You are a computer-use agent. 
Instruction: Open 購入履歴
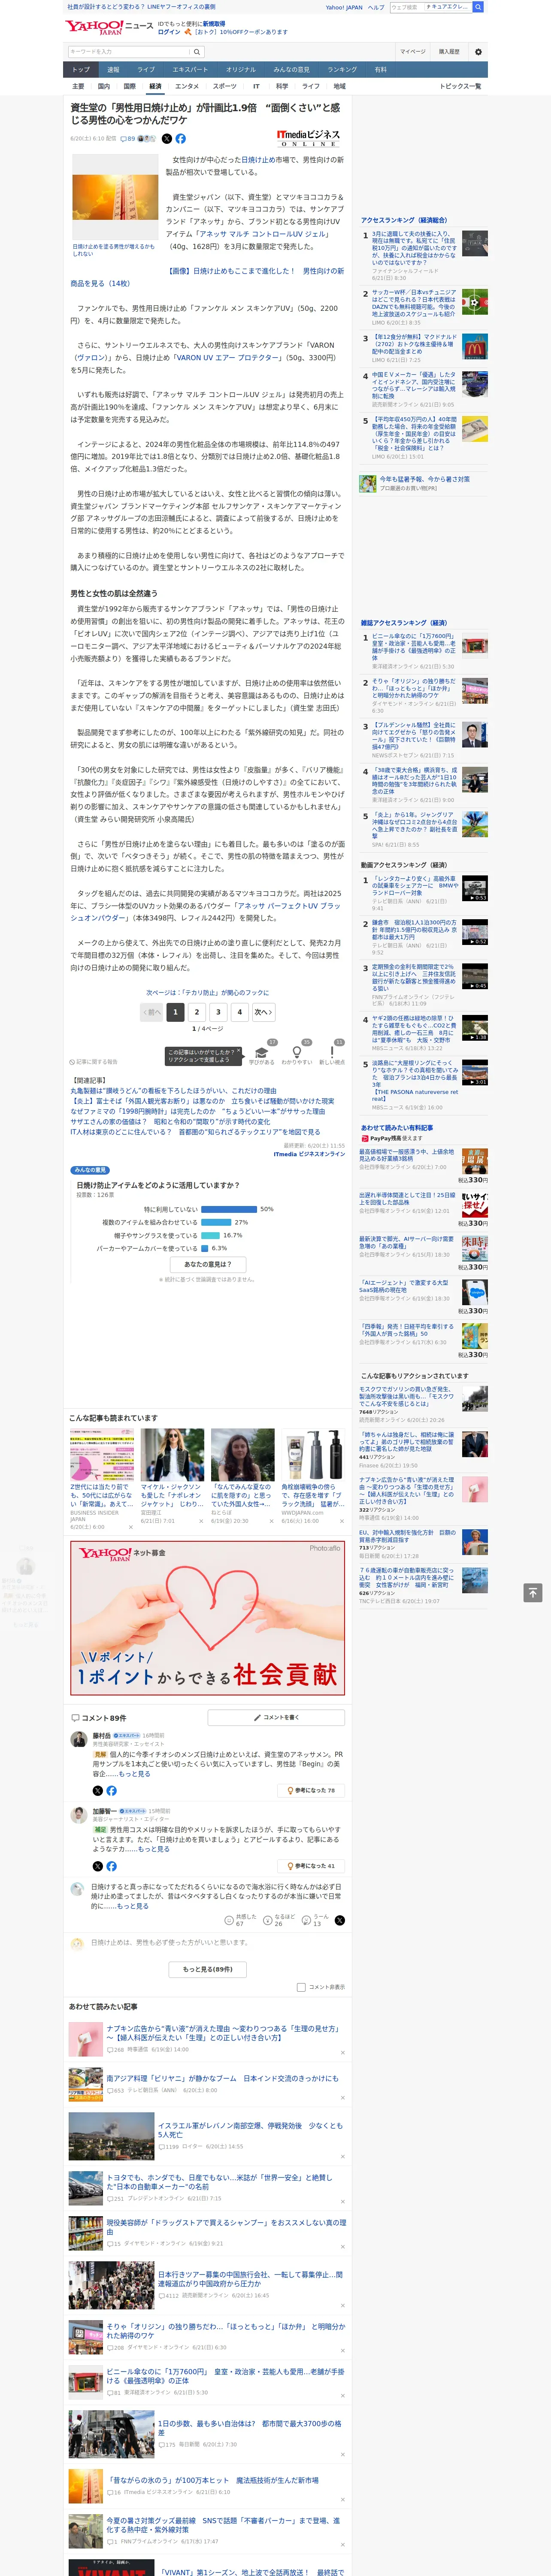pos(449,52)
